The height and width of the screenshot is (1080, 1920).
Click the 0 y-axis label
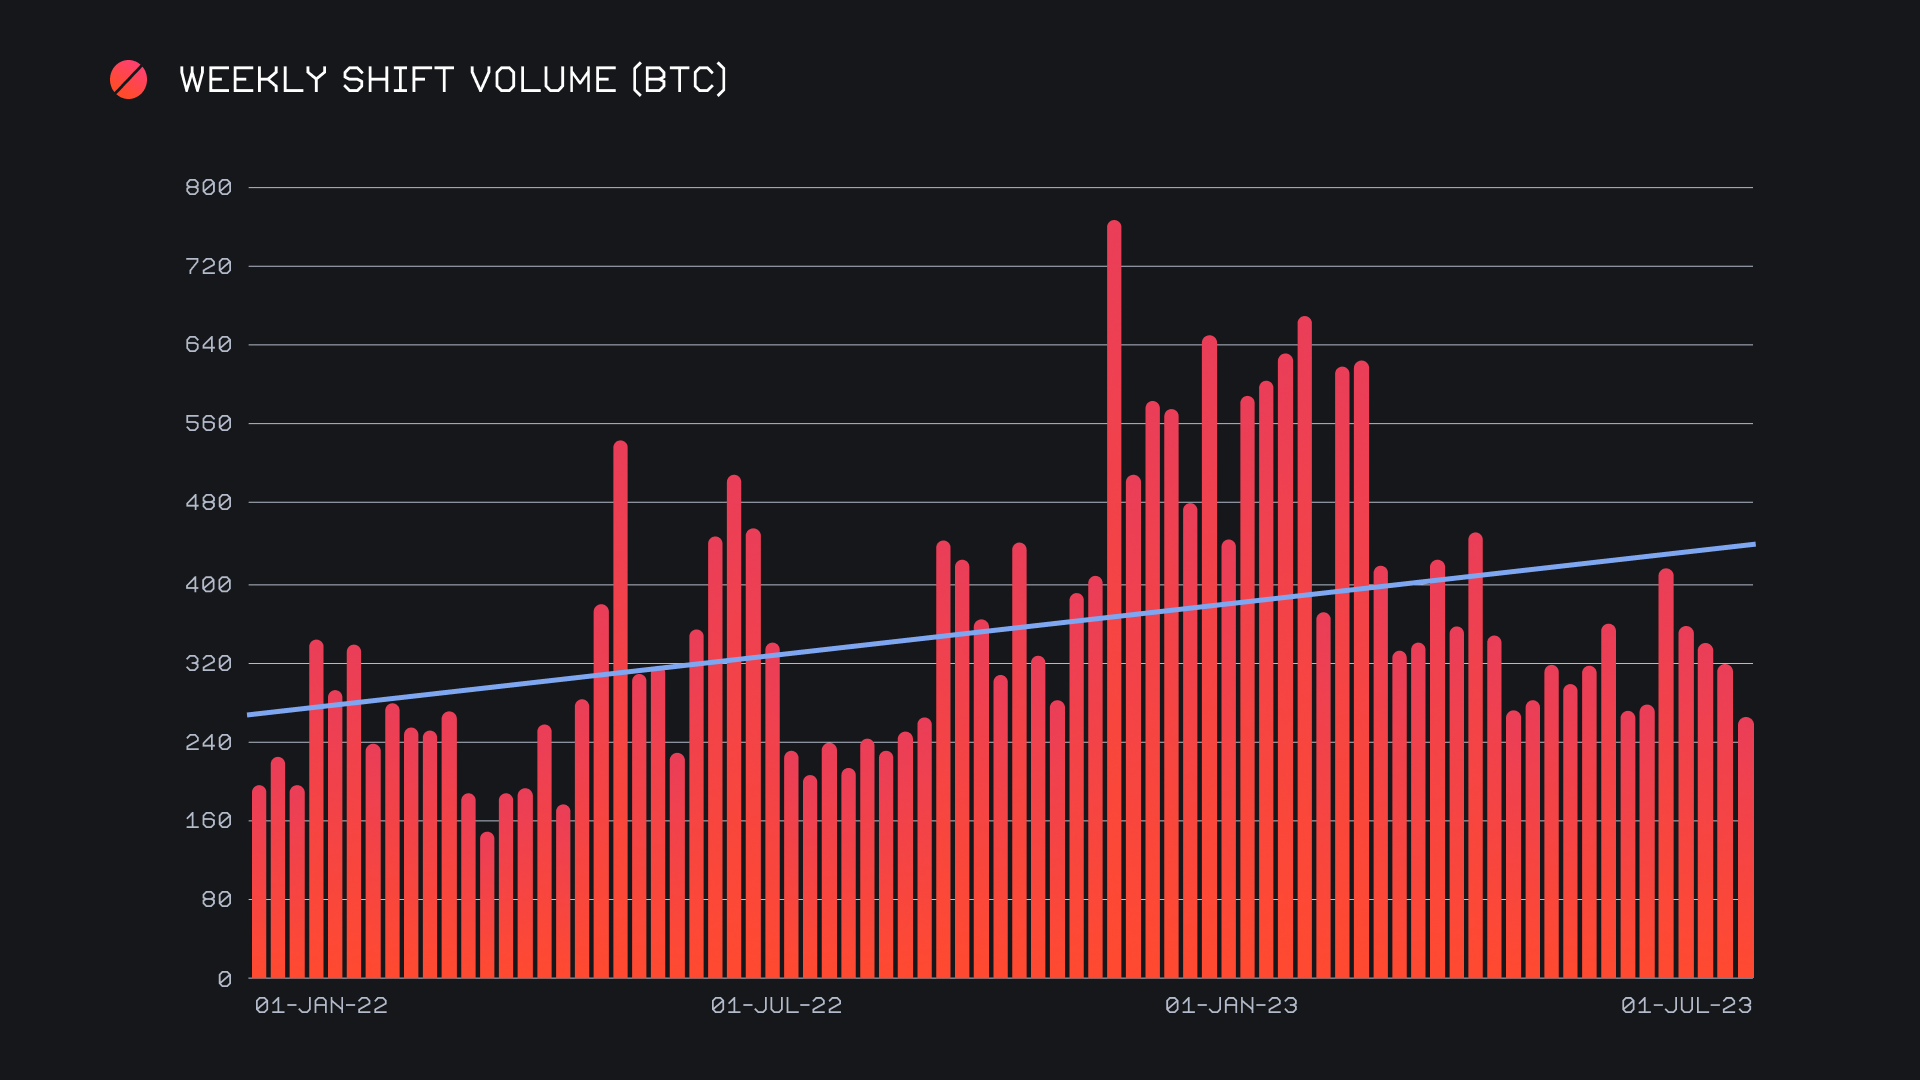click(x=224, y=980)
